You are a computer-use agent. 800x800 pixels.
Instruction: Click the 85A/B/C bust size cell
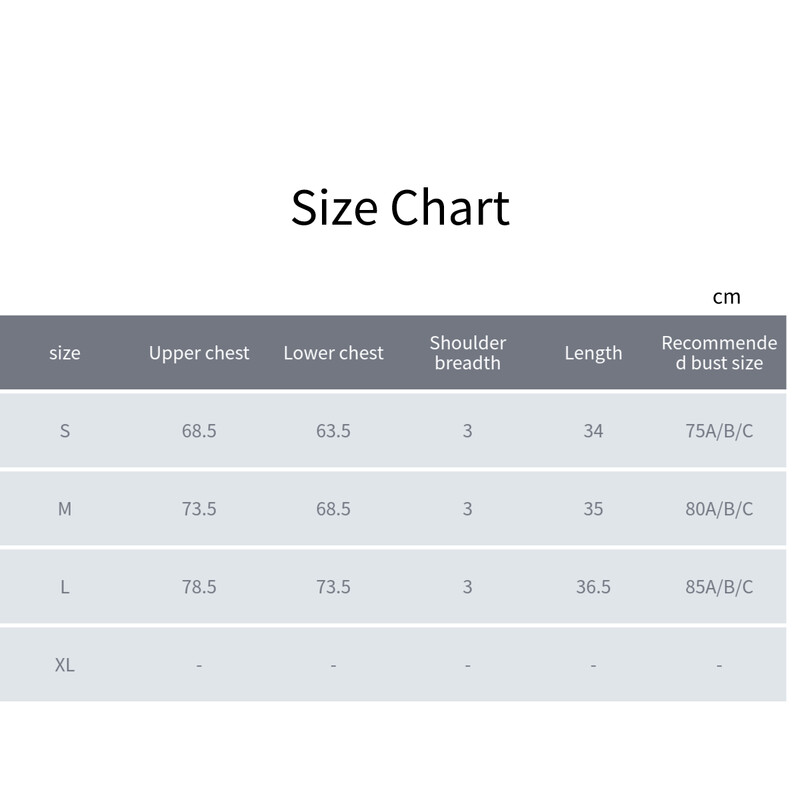pos(719,587)
